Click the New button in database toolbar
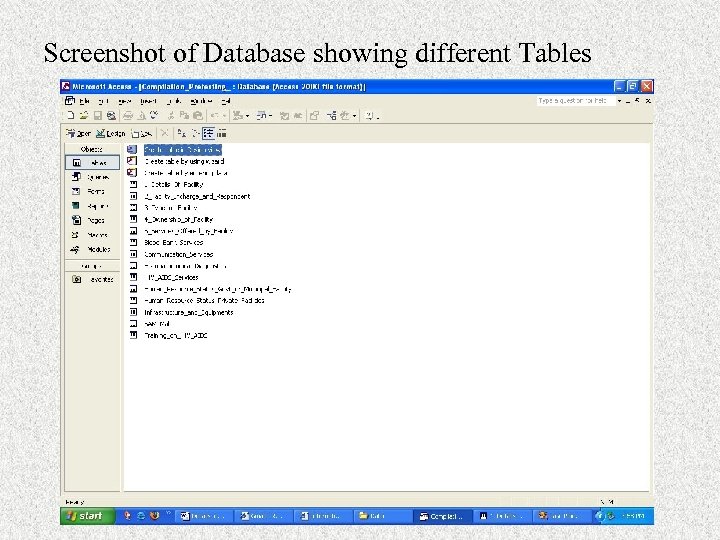This screenshot has height=540, width=720. (x=142, y=133)
